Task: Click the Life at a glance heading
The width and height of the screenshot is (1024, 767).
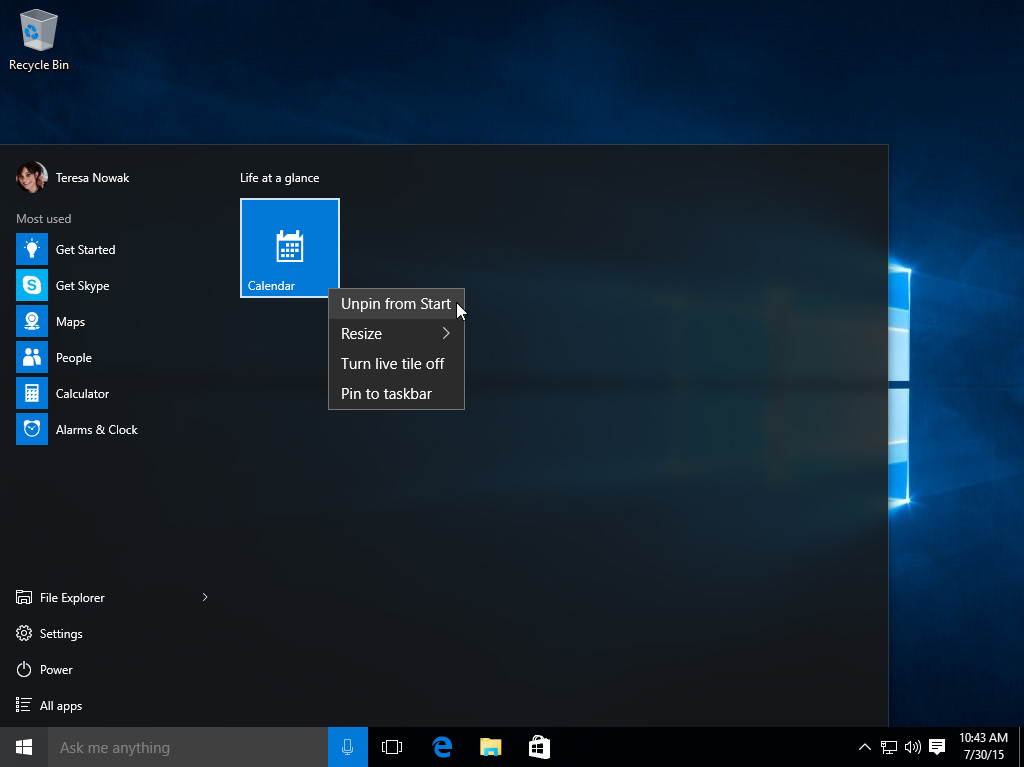Action: tap(280, 178)
